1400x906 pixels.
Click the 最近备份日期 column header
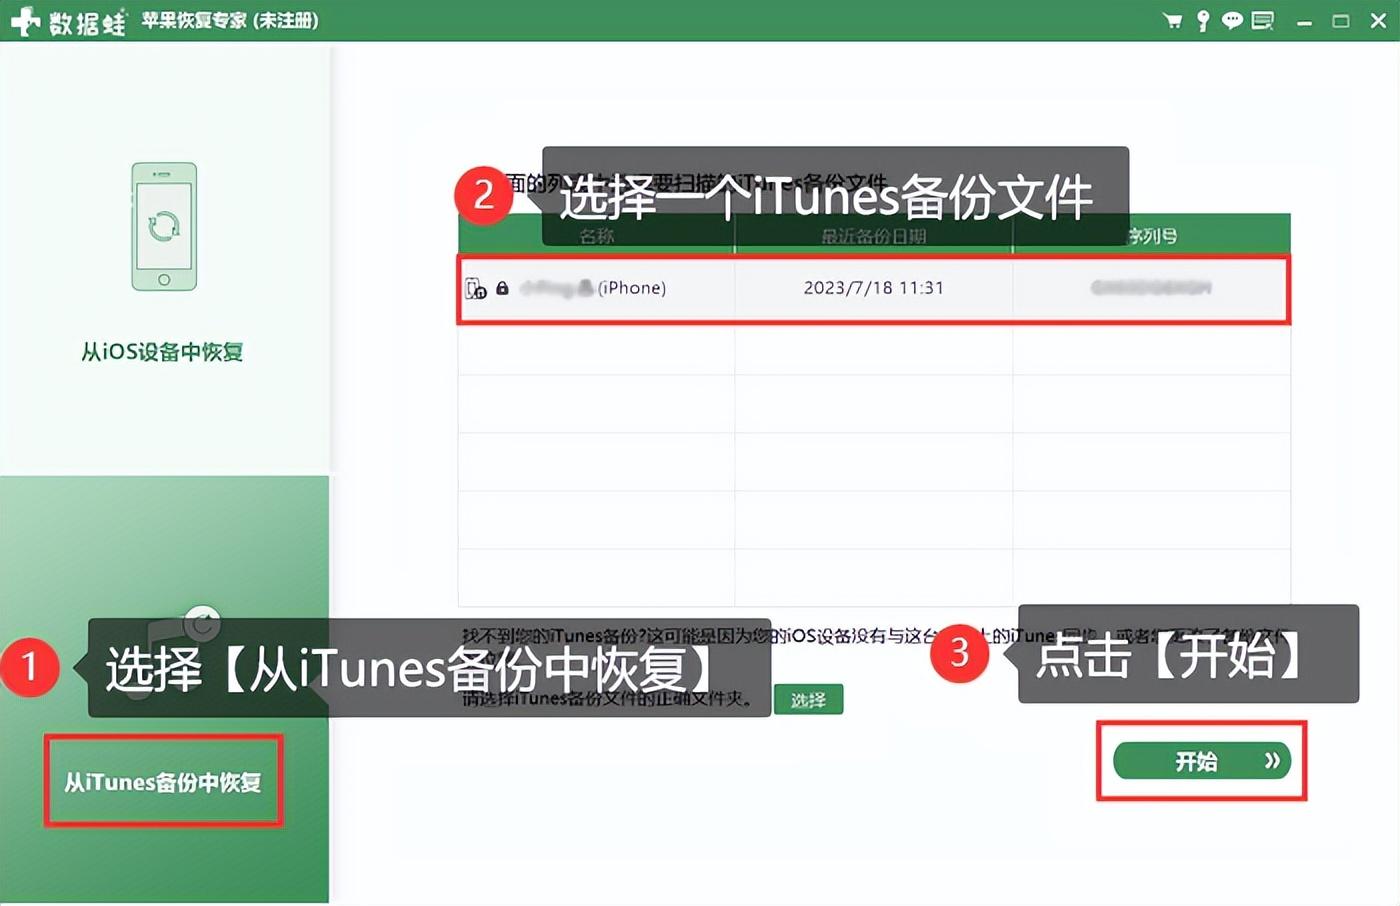pos(873,234)
